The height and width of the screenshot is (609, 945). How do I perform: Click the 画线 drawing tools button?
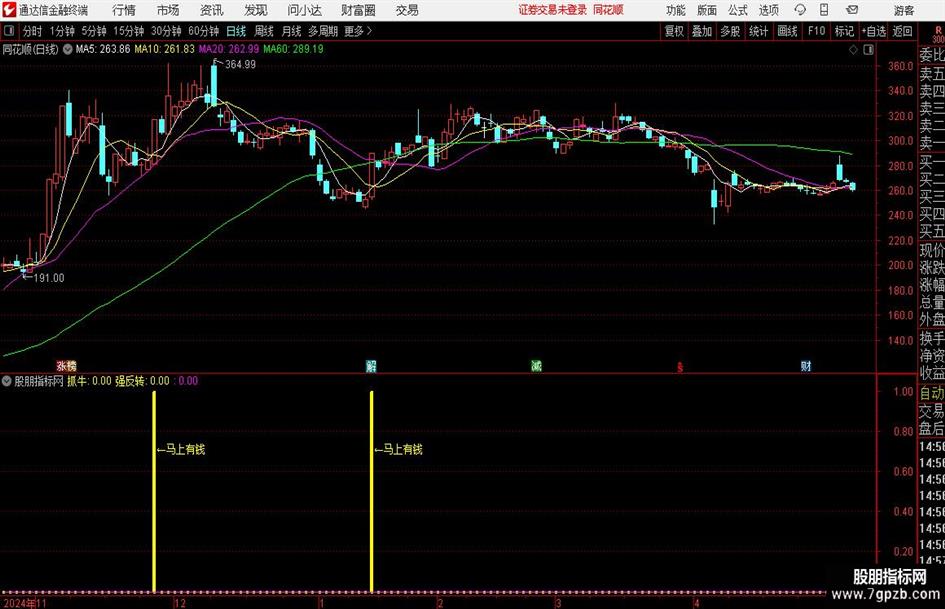[788, 31]
